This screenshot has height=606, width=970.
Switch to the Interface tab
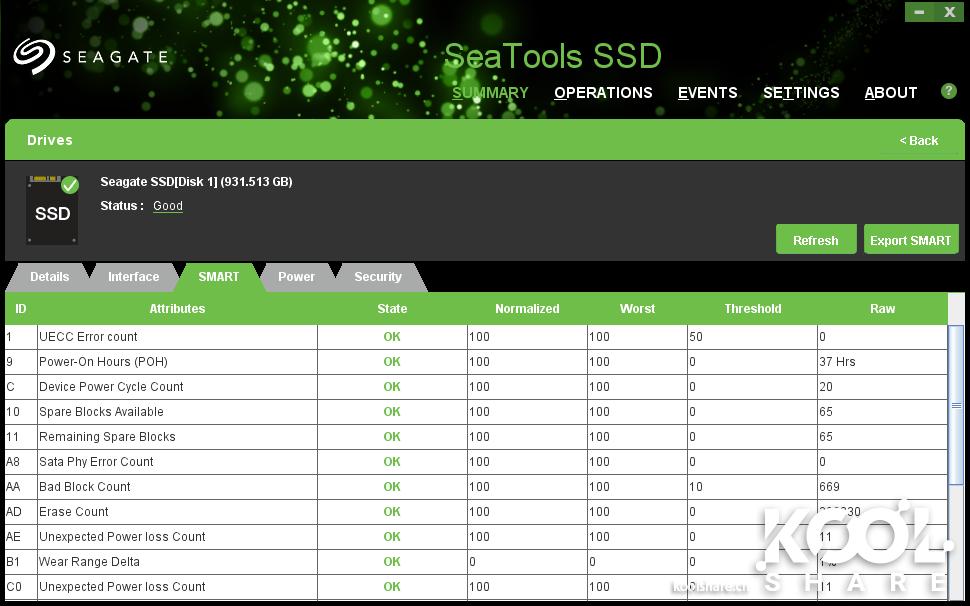click(133, 277)
